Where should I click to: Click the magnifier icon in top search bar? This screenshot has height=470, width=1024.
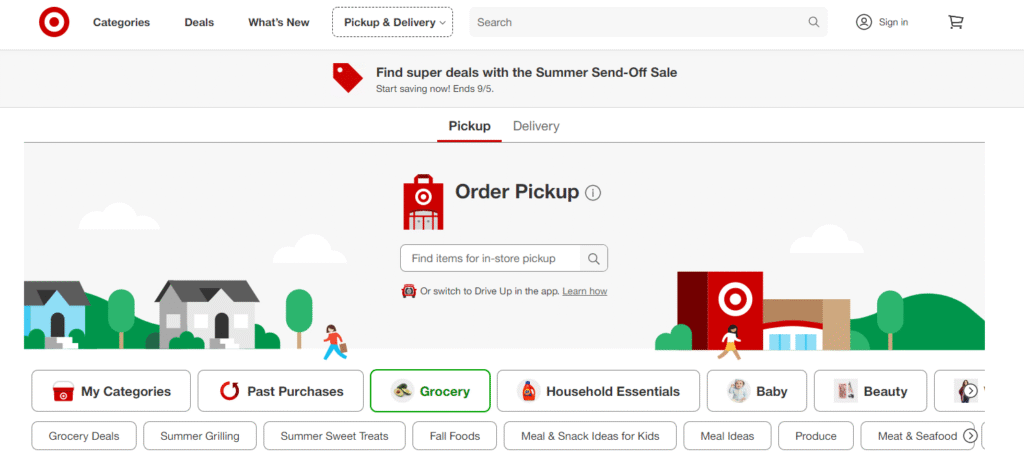(814, 22)
